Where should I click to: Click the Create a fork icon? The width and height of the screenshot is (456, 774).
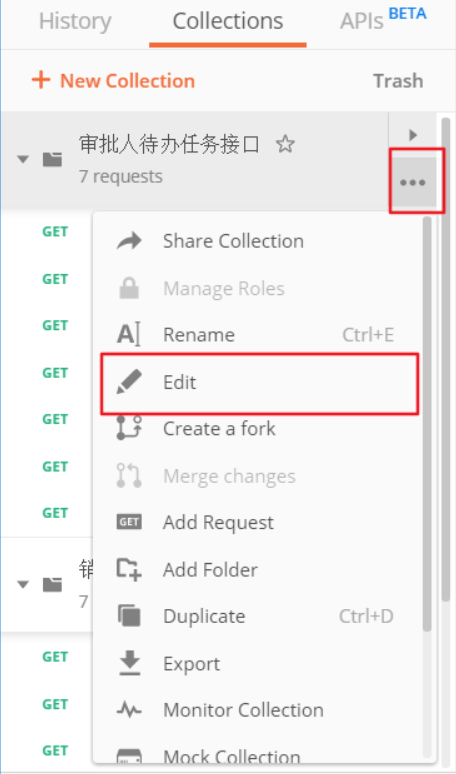pyautogui.click(x=129, y=428)
